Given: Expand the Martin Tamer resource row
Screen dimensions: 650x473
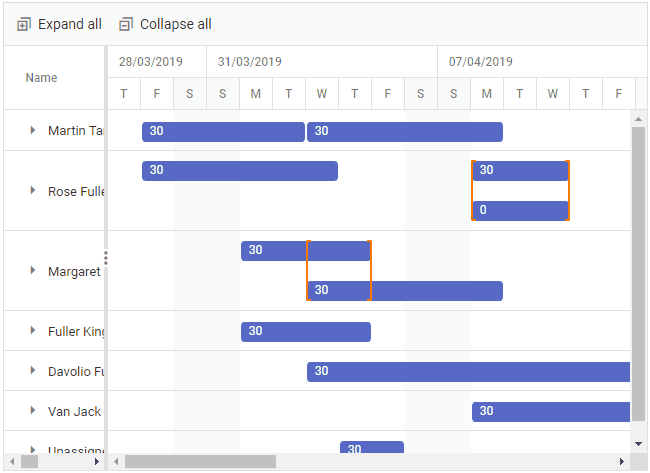Looking at the screenshot, I should point(33,130).
